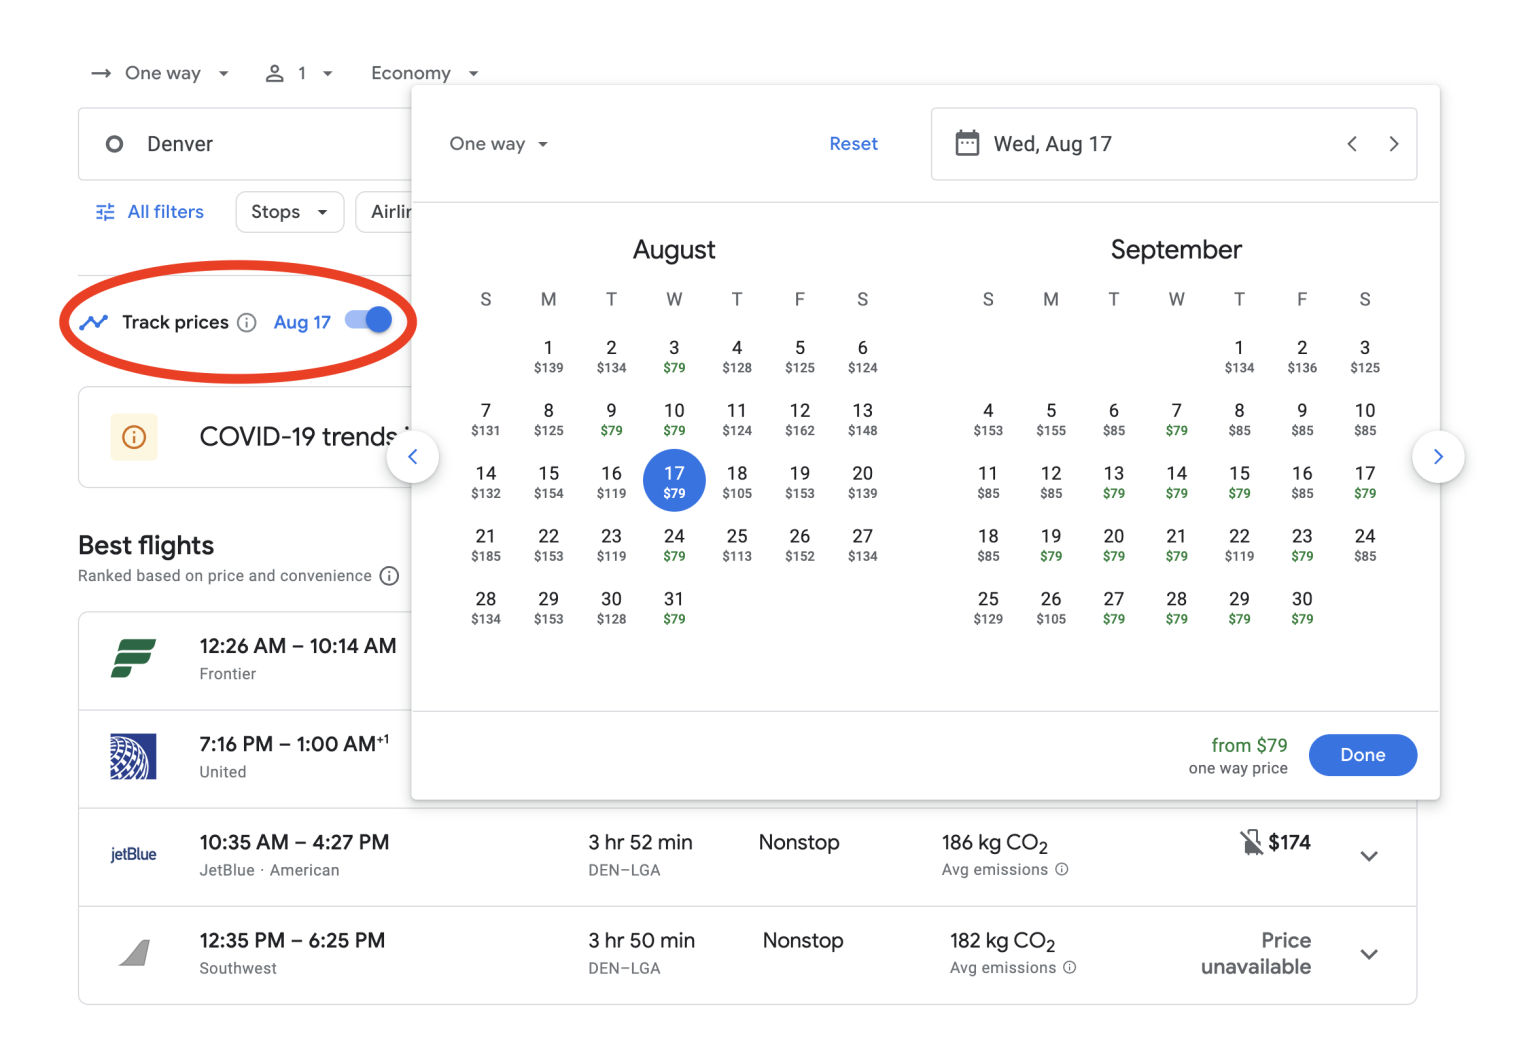Click the passenger person icon
Screen dimensions: 1536x1047
tap(274, 73)
